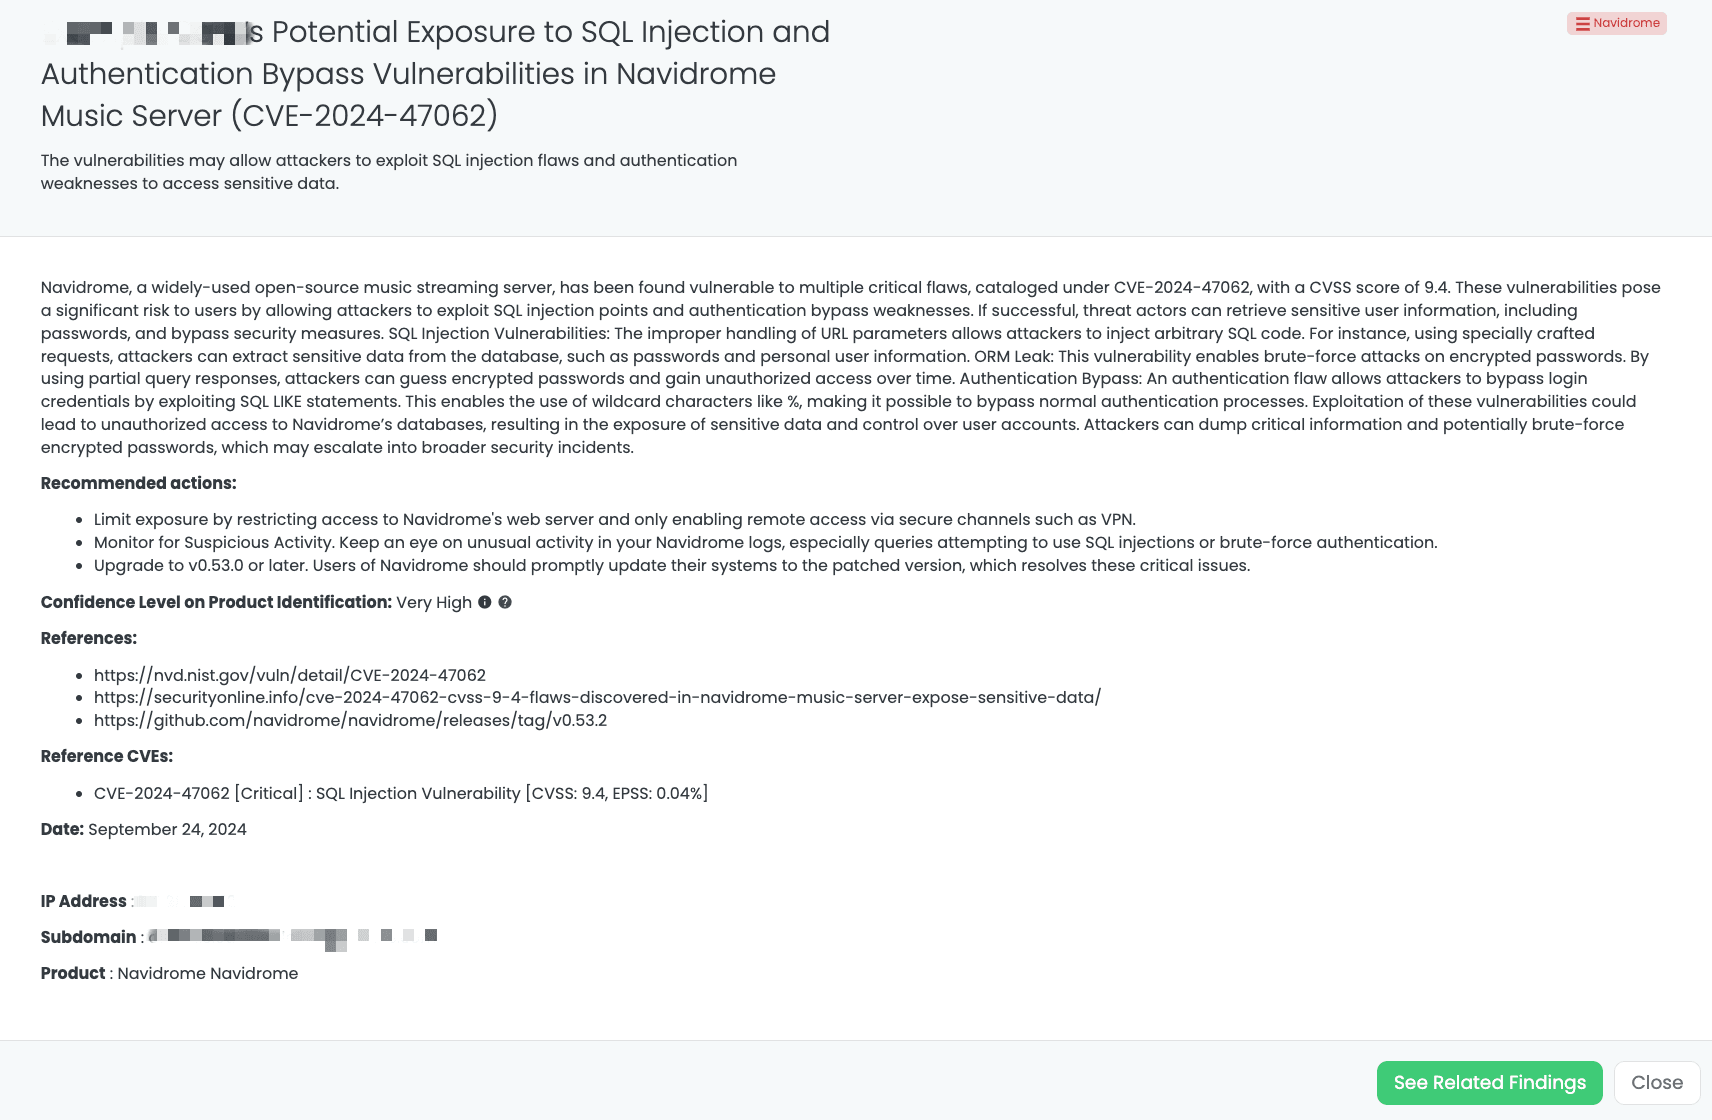The image size is (1712, 1120).
Task: Click the vulnerability title heading text
Action: (x=436, y=74)
